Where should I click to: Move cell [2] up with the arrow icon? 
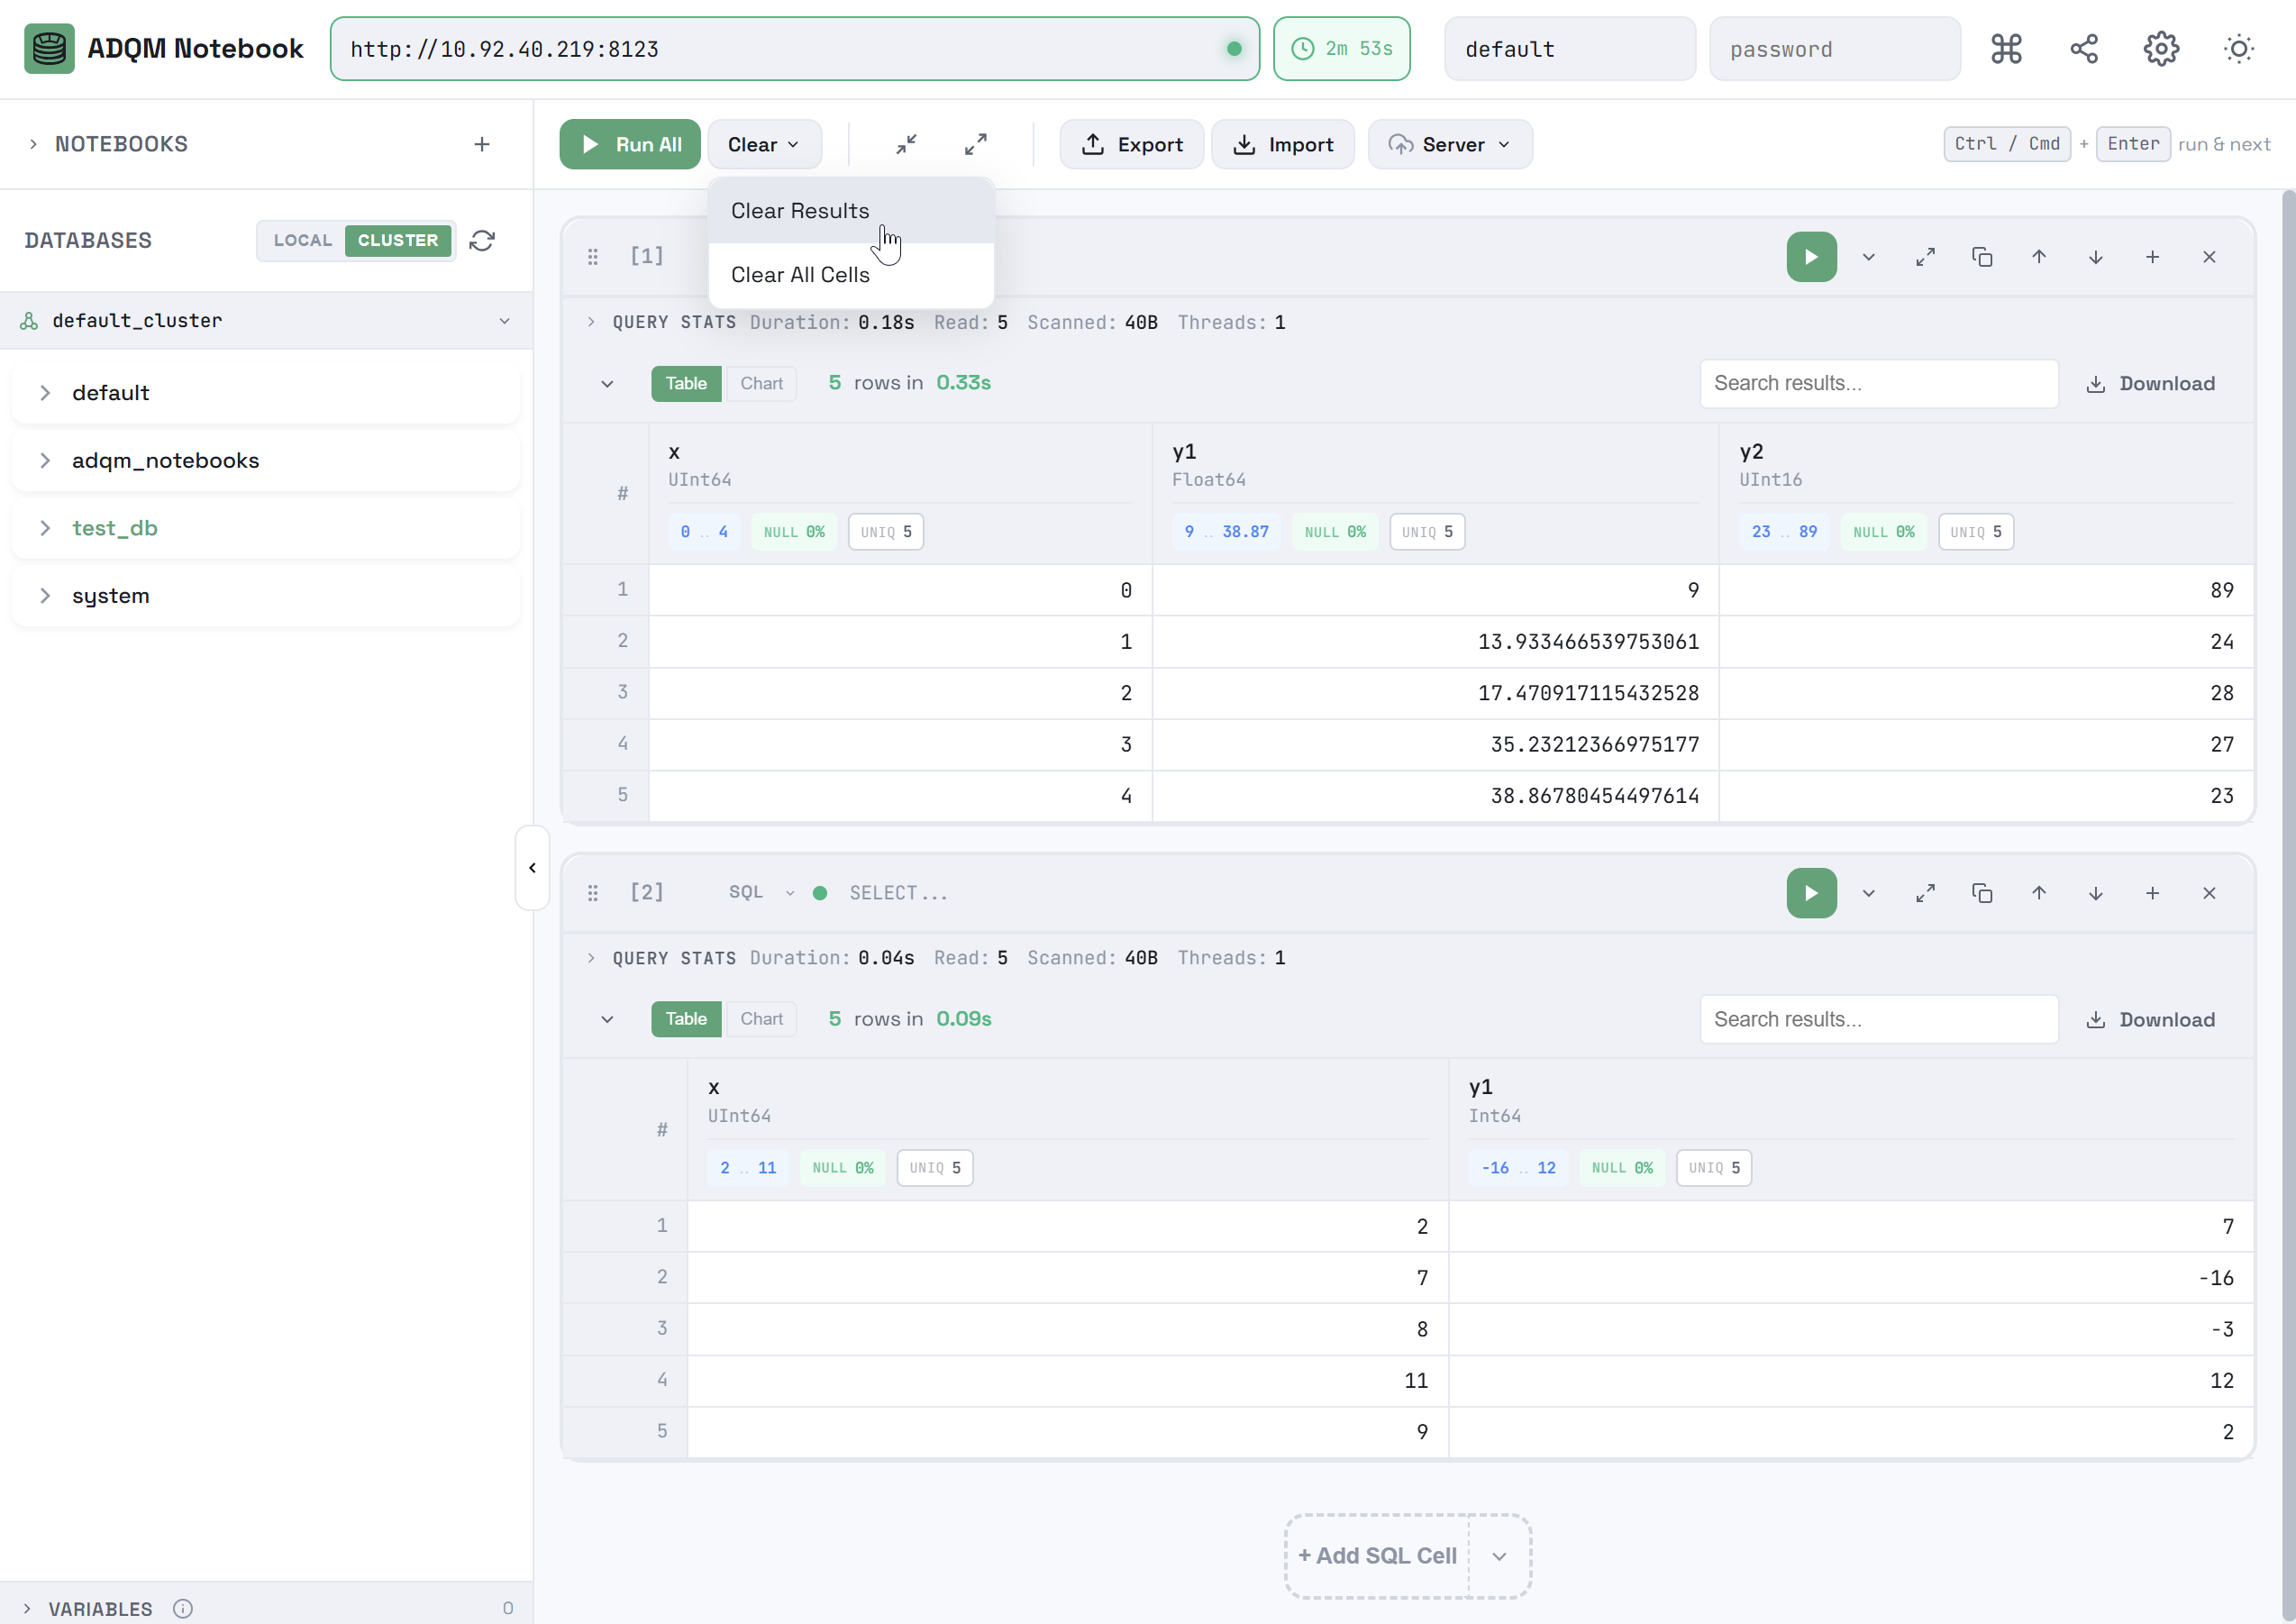coord(2039,893)
